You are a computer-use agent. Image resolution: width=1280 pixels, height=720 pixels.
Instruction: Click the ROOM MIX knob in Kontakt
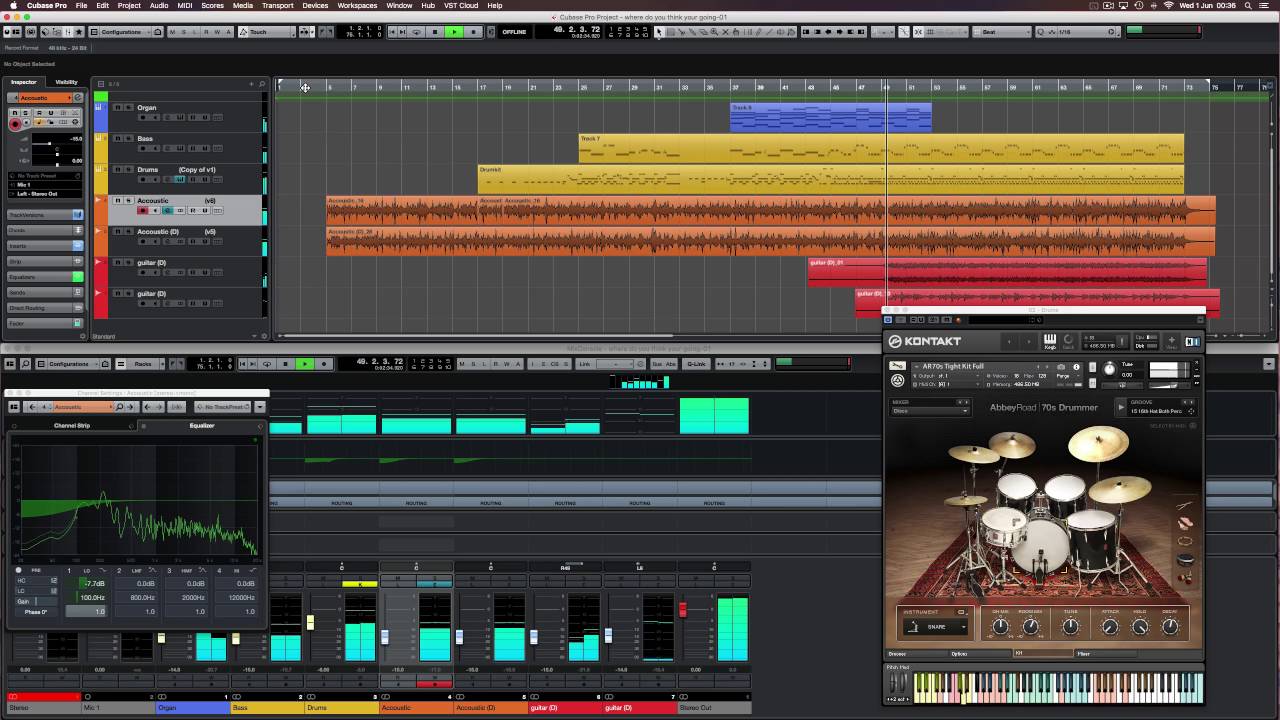[1030, 626]
